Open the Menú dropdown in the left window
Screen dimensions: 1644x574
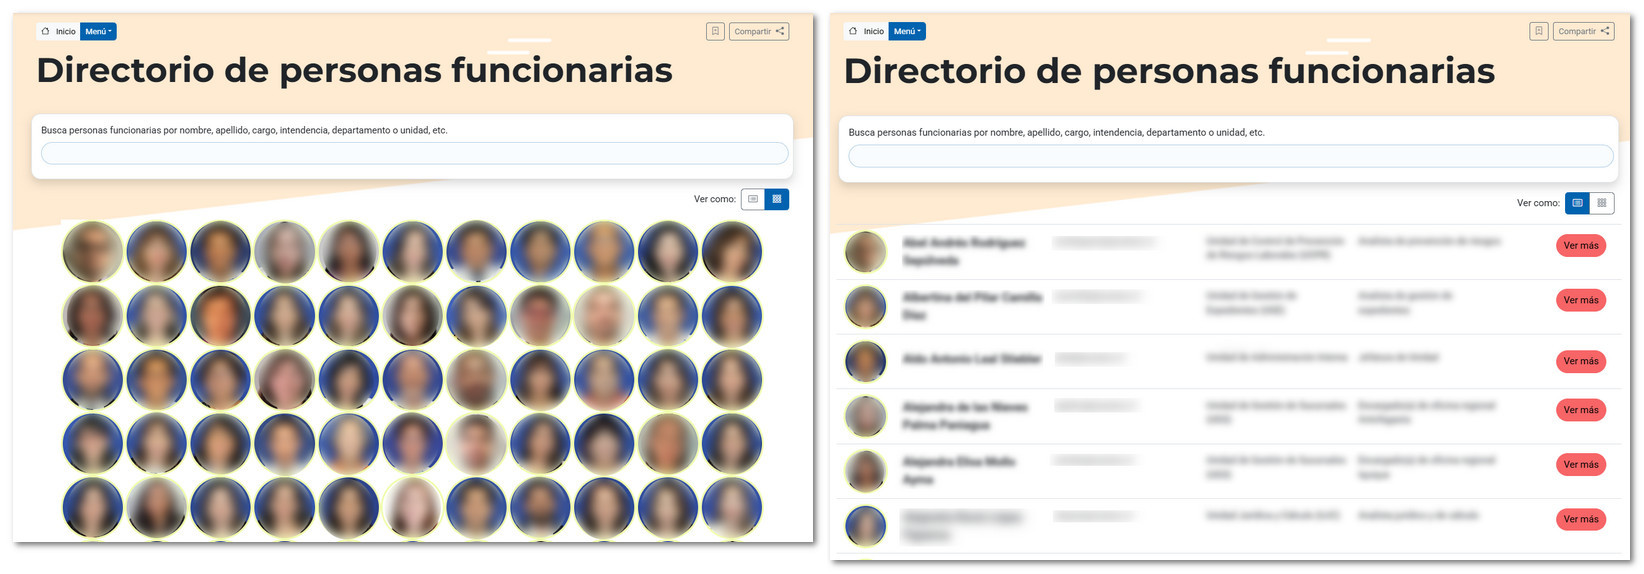98,32
